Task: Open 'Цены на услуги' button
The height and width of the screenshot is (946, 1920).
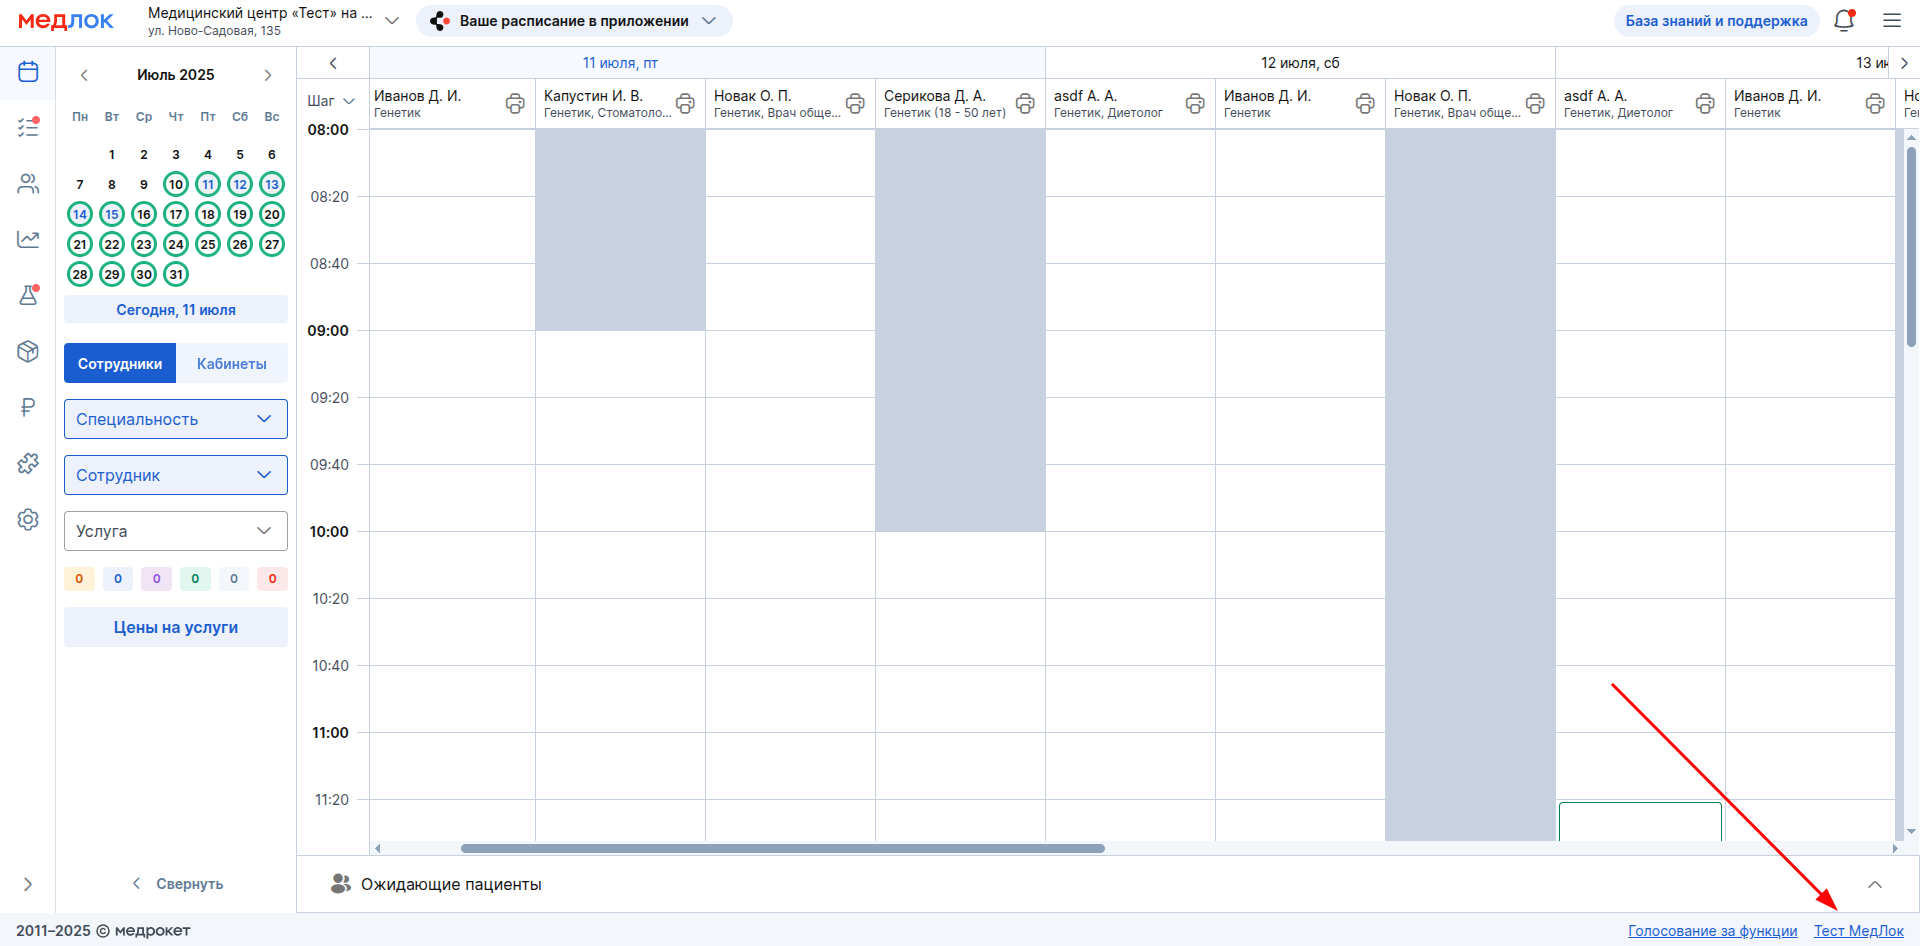Action: 176,627
